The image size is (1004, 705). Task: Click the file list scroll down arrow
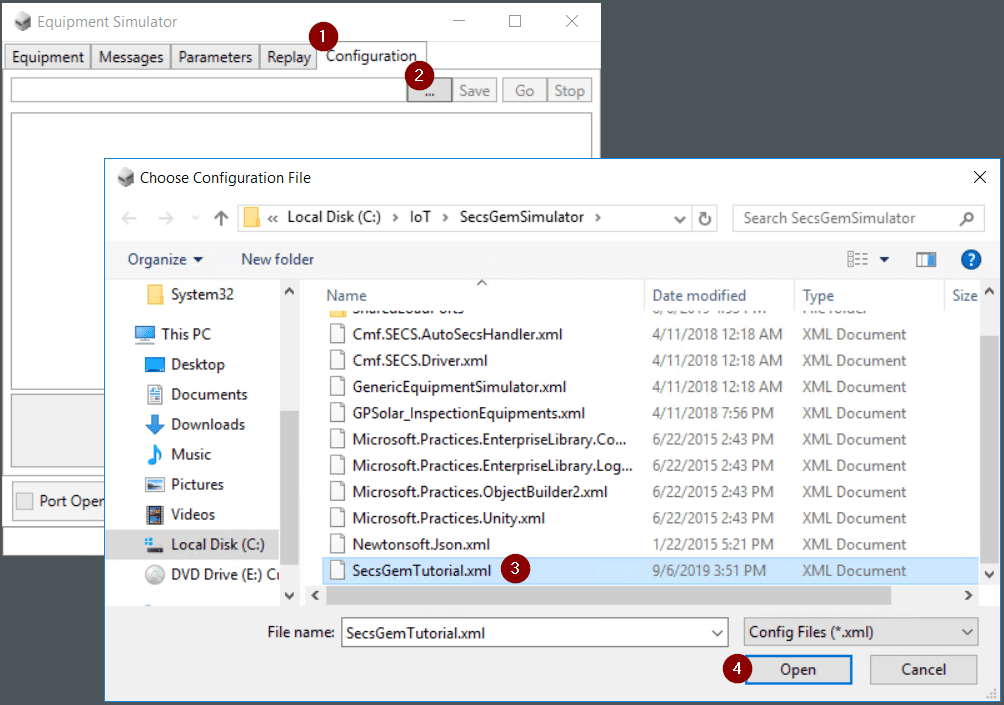989,574
